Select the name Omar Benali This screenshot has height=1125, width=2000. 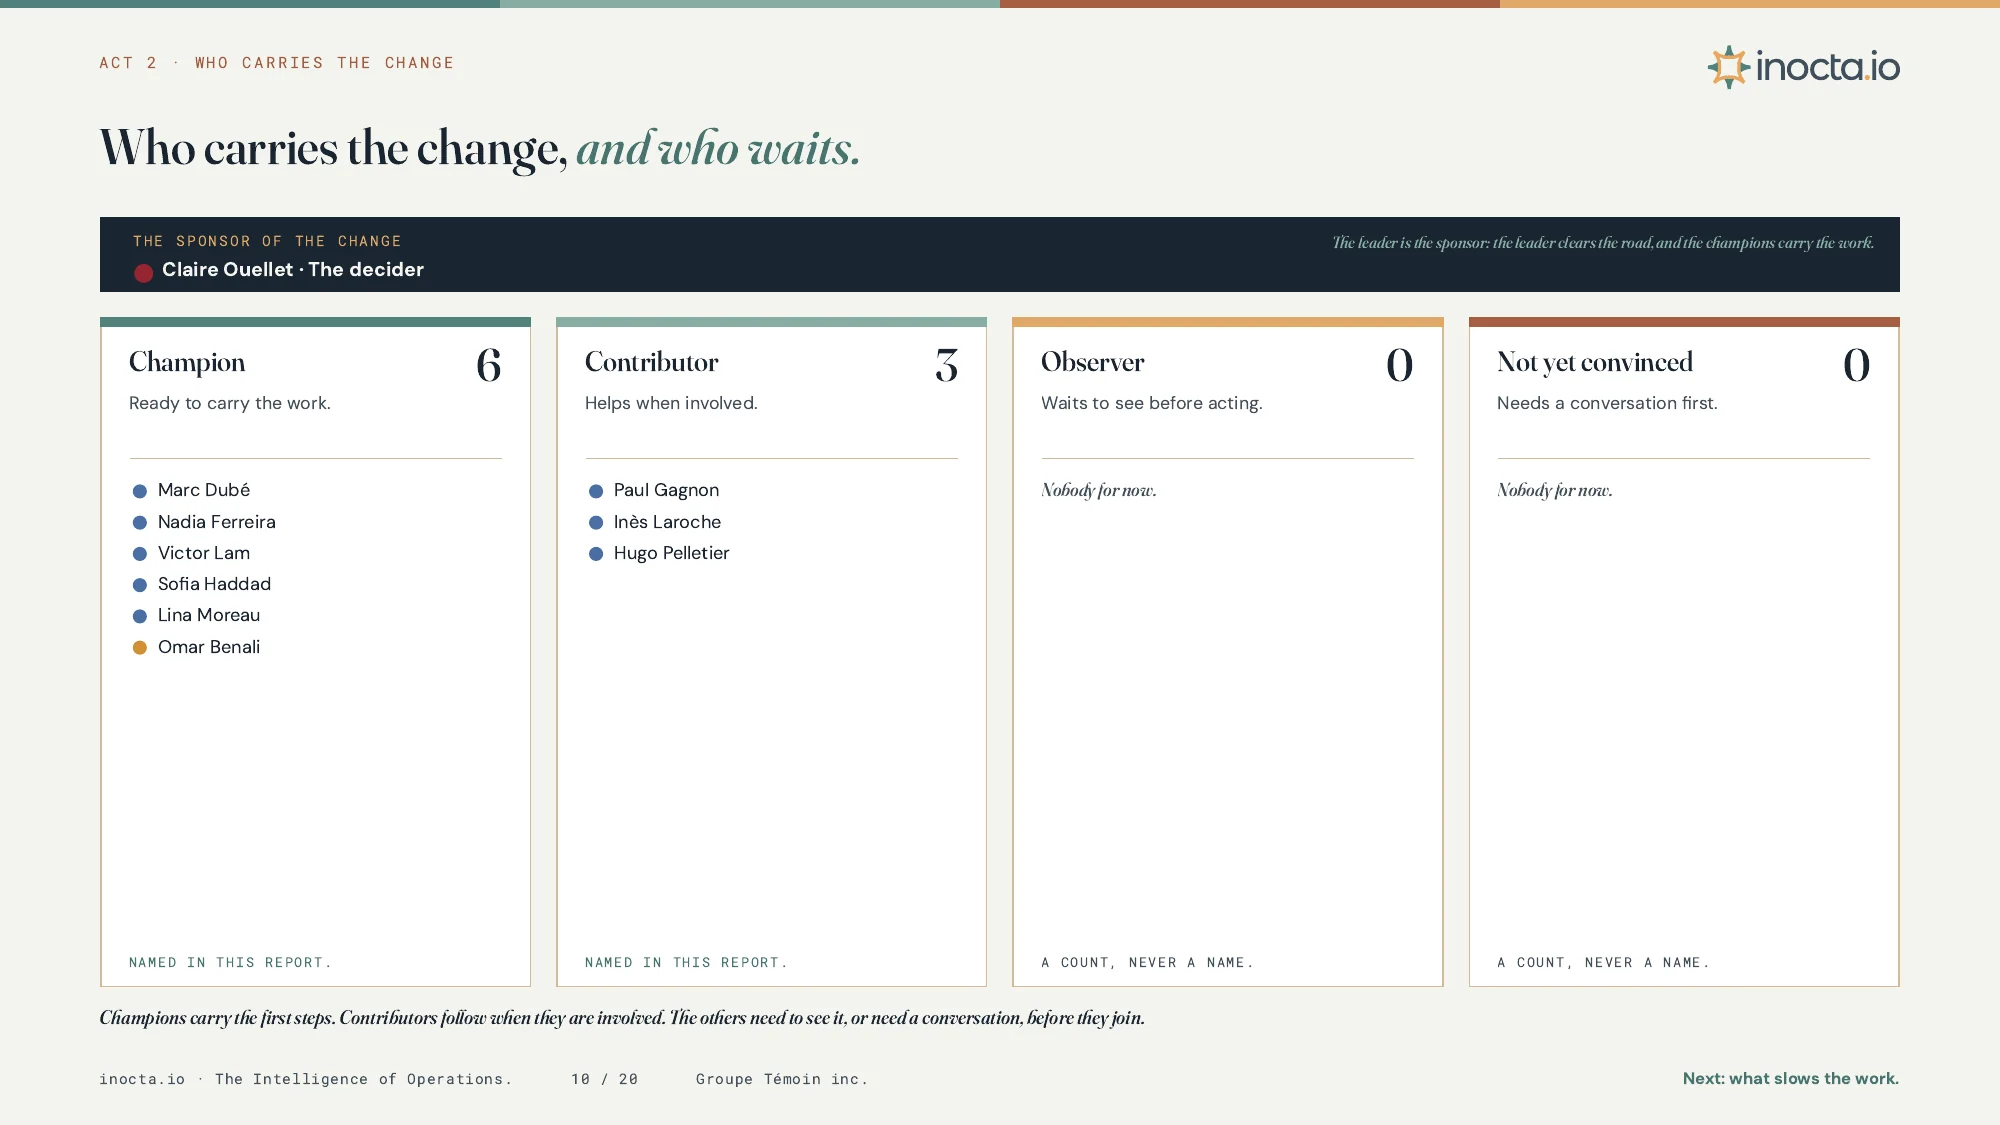point(209,647)
